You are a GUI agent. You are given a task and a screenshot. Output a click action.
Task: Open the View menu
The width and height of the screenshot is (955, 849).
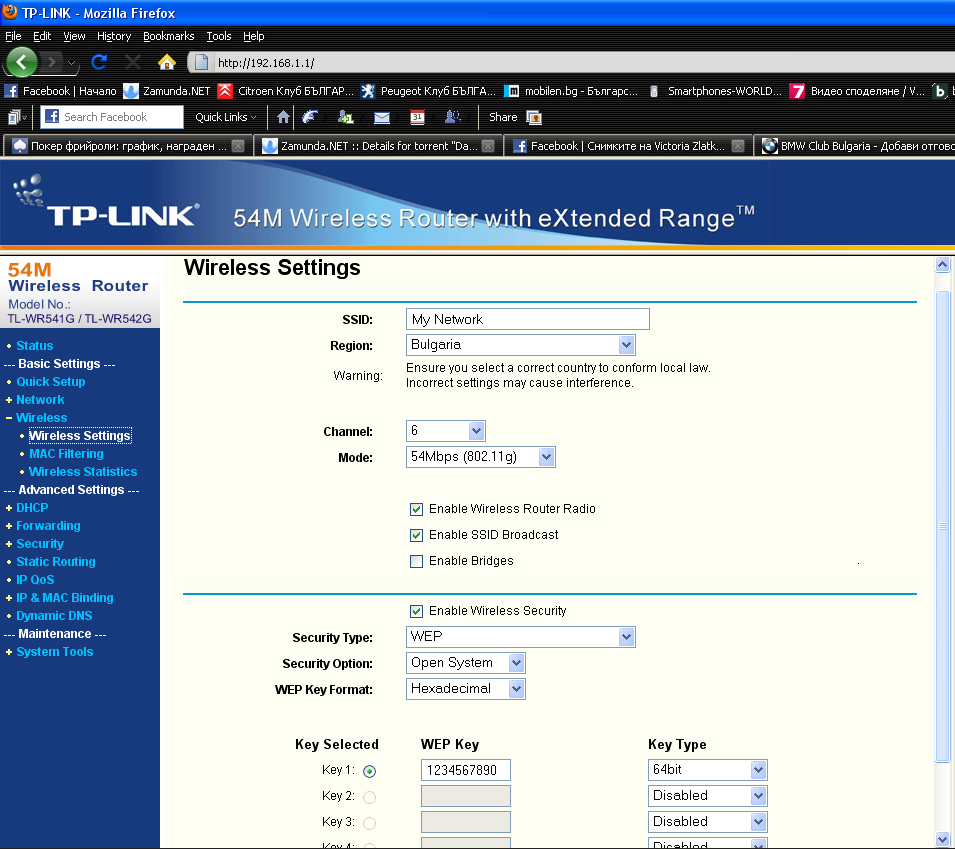(74, 36)
